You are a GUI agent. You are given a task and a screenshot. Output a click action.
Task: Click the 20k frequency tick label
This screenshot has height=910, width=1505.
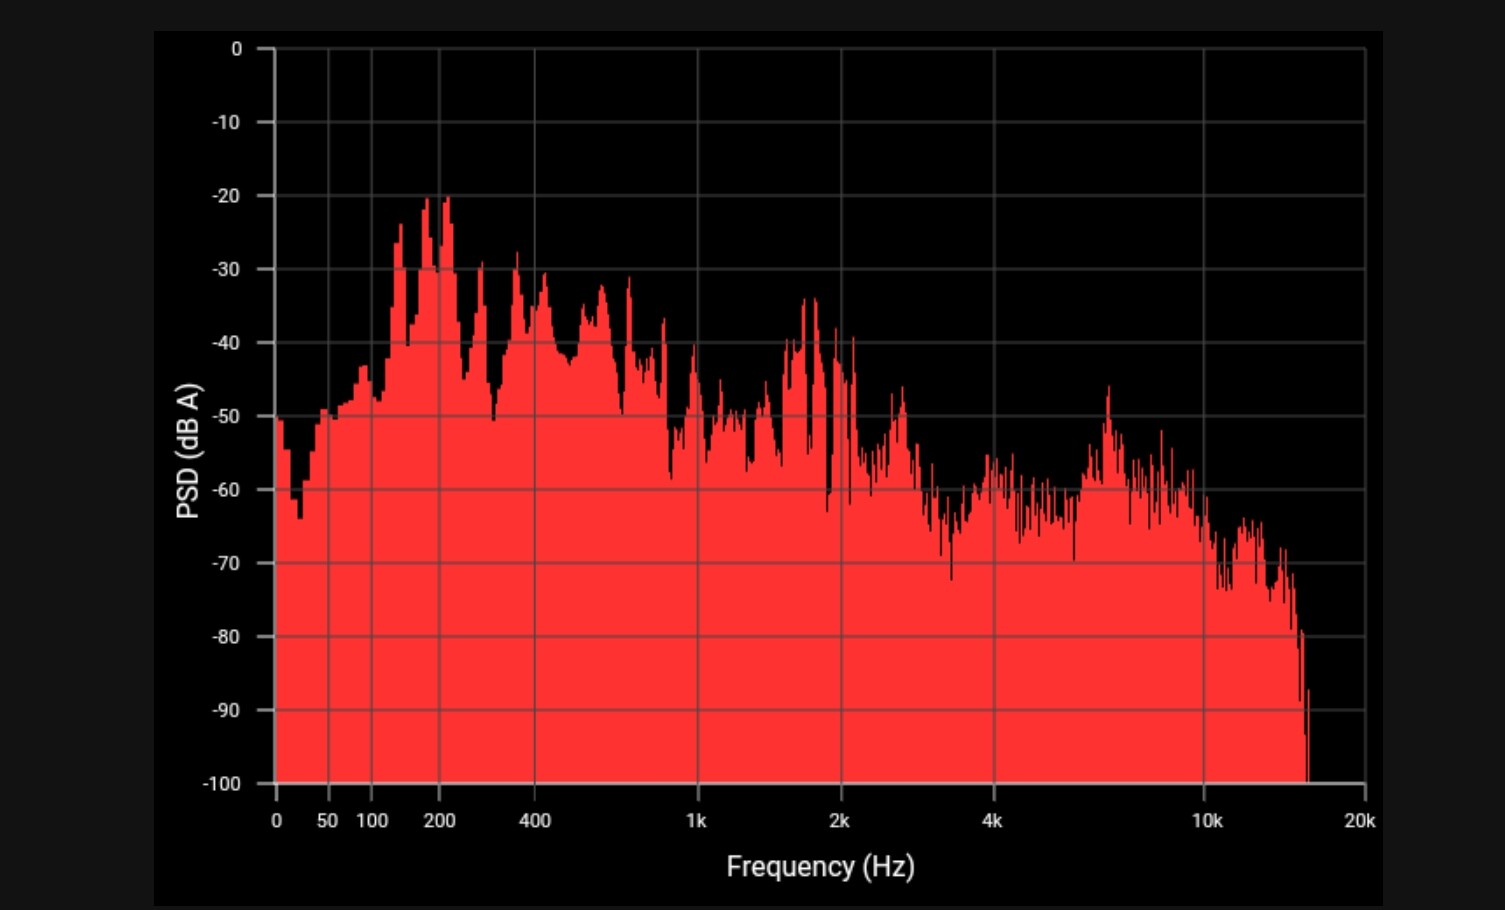[x=1359, y=821]
